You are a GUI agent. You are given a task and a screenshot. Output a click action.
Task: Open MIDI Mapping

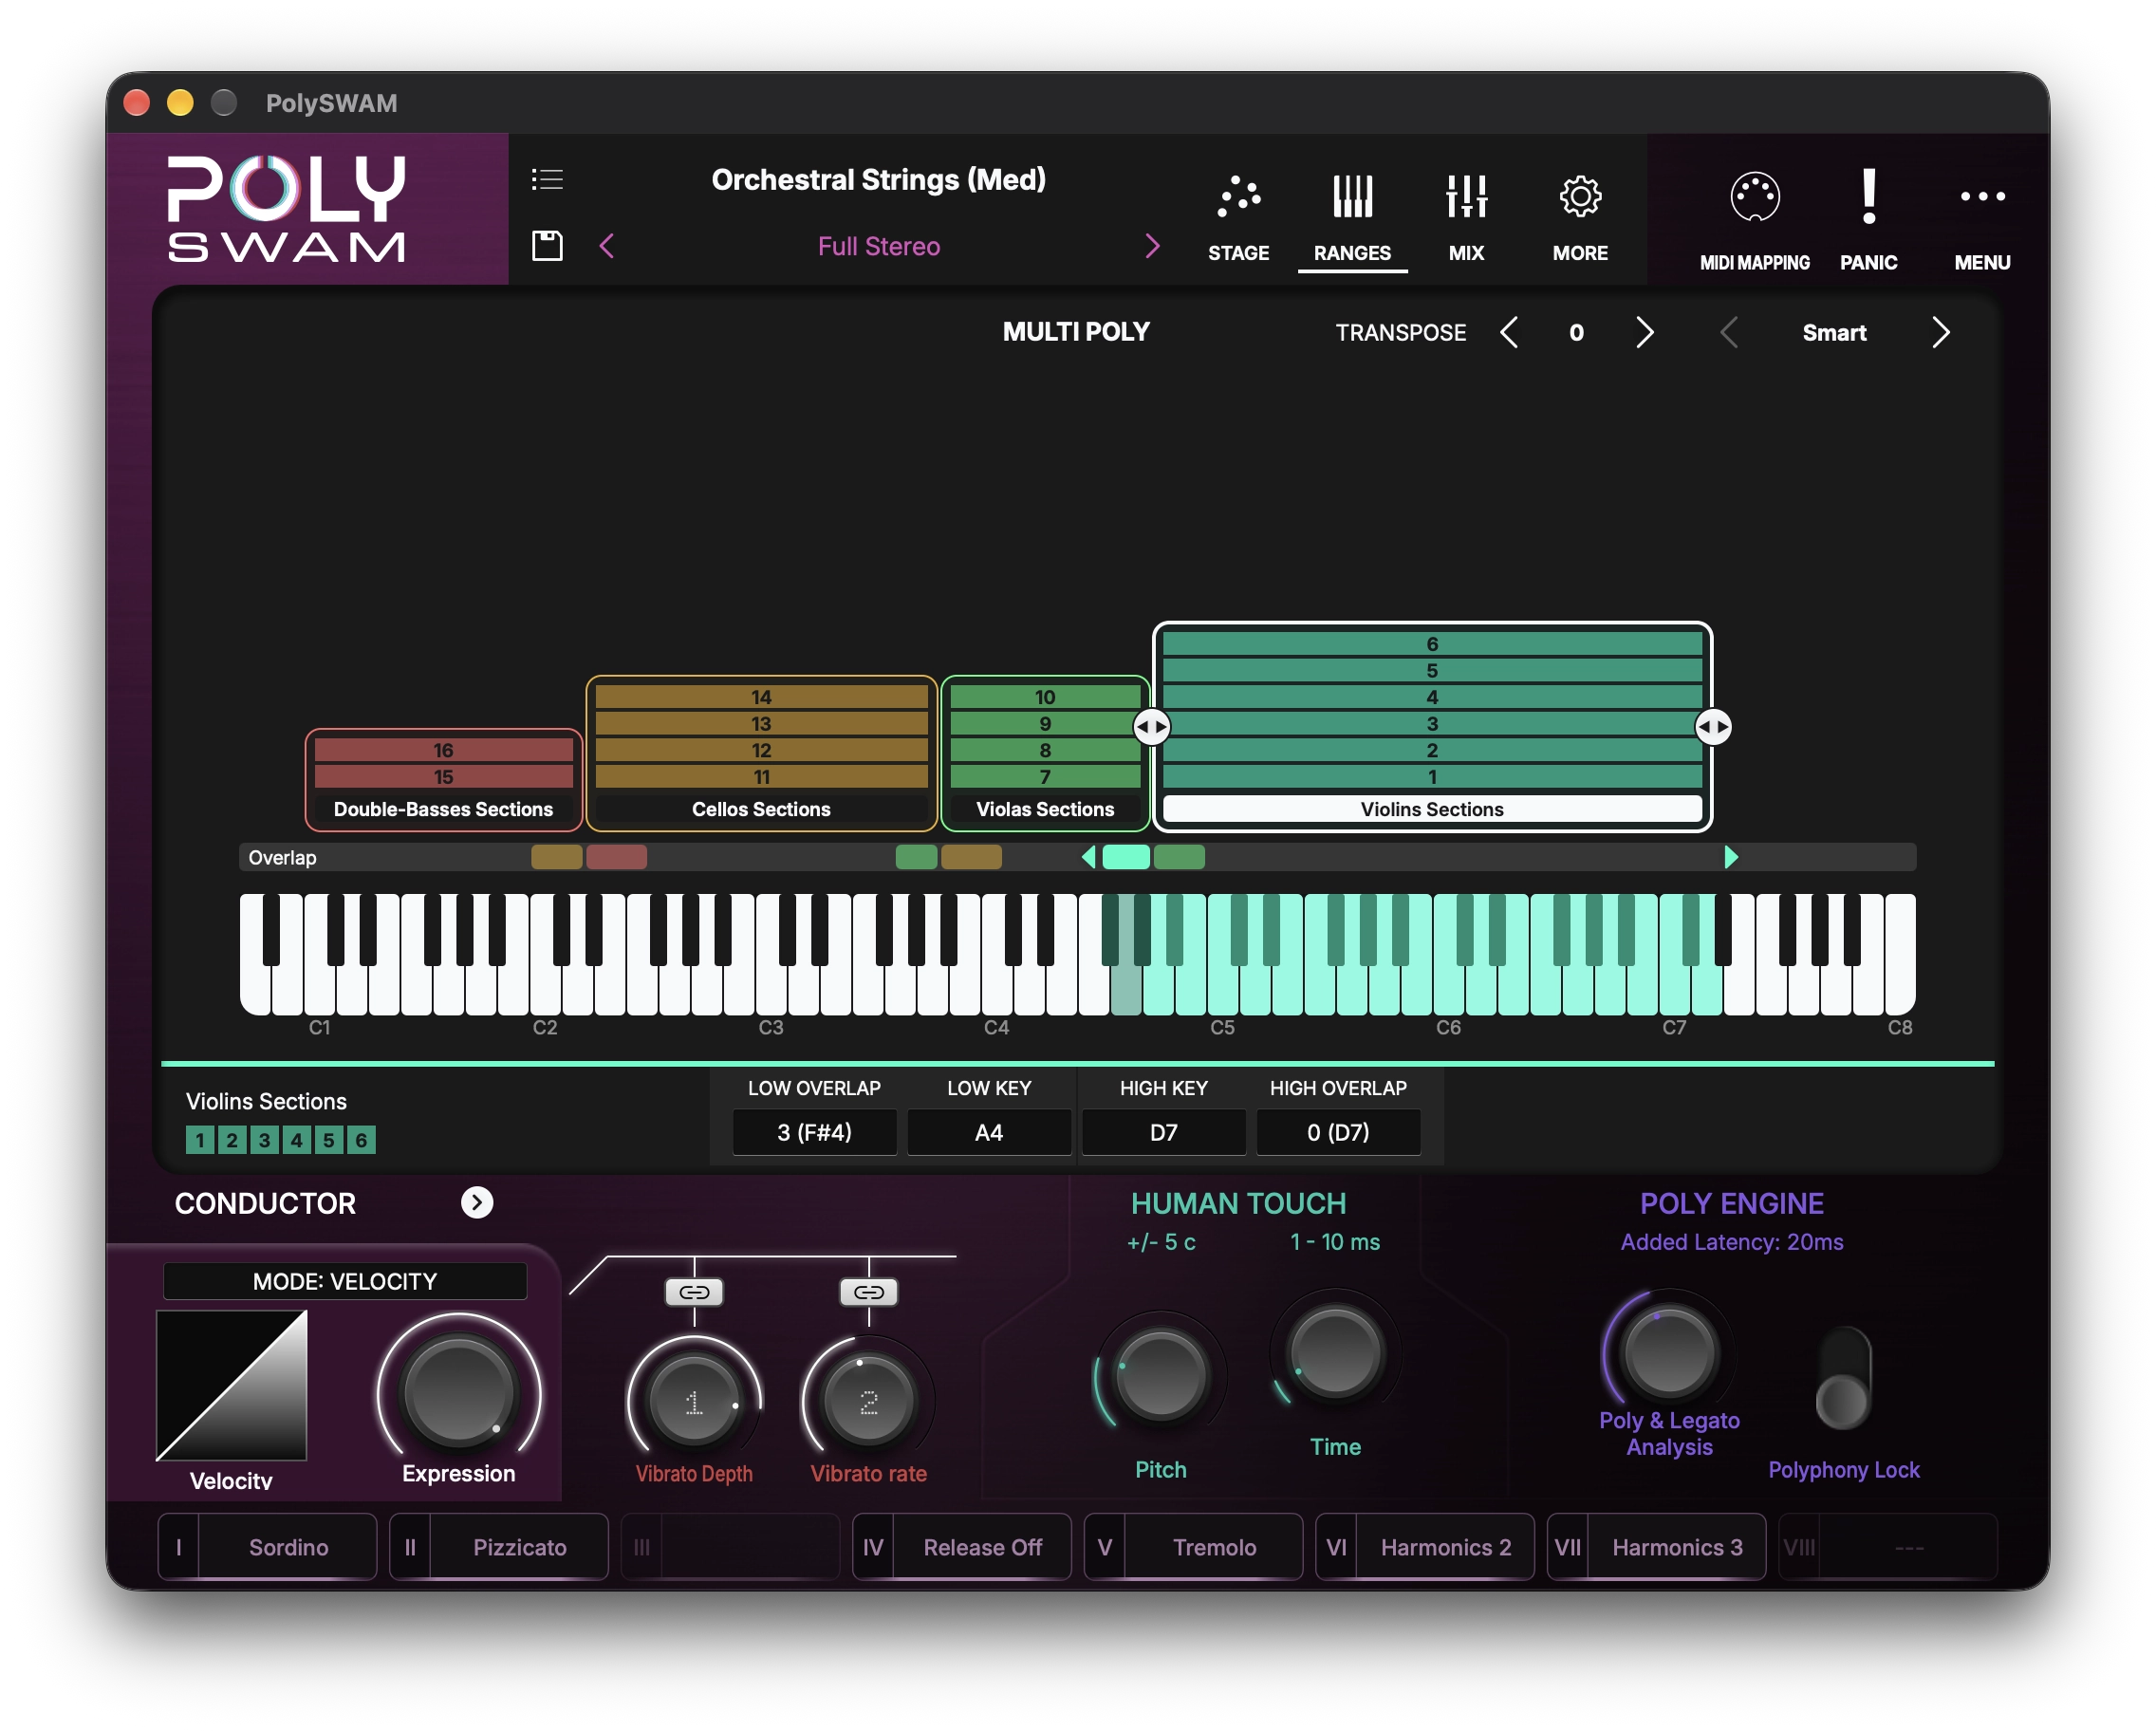pos(1754,222)
